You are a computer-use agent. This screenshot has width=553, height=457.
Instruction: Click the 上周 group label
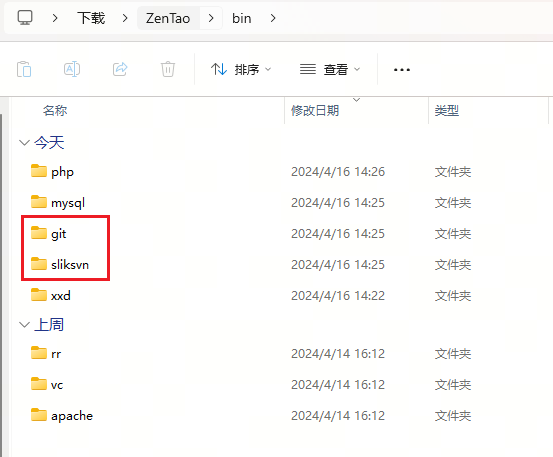point(49,324)
